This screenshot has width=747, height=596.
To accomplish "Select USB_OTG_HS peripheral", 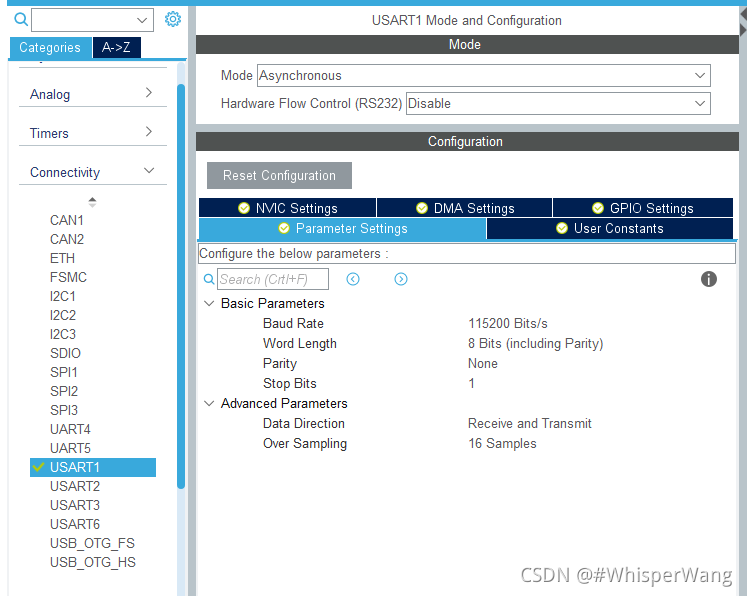I will [x=92, y=563].
